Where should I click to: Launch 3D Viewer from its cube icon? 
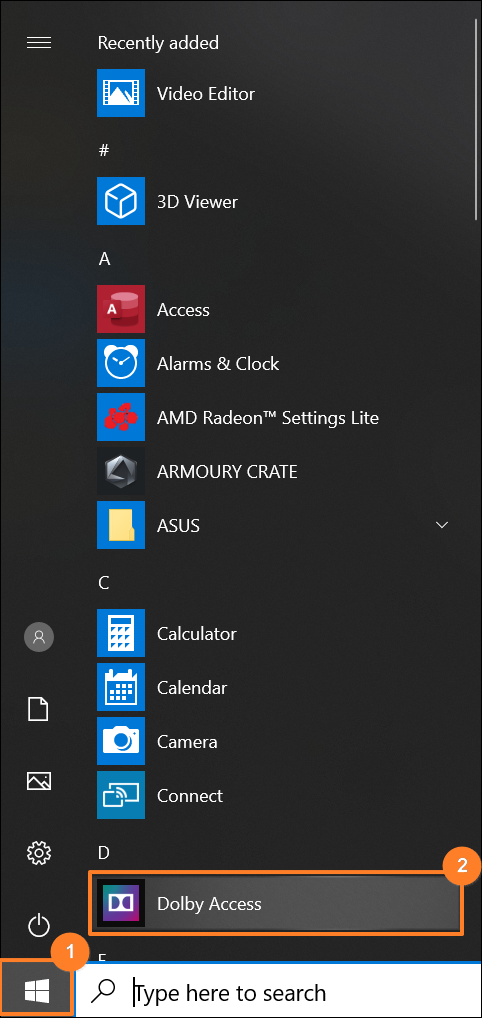click(x=121, y=201)
